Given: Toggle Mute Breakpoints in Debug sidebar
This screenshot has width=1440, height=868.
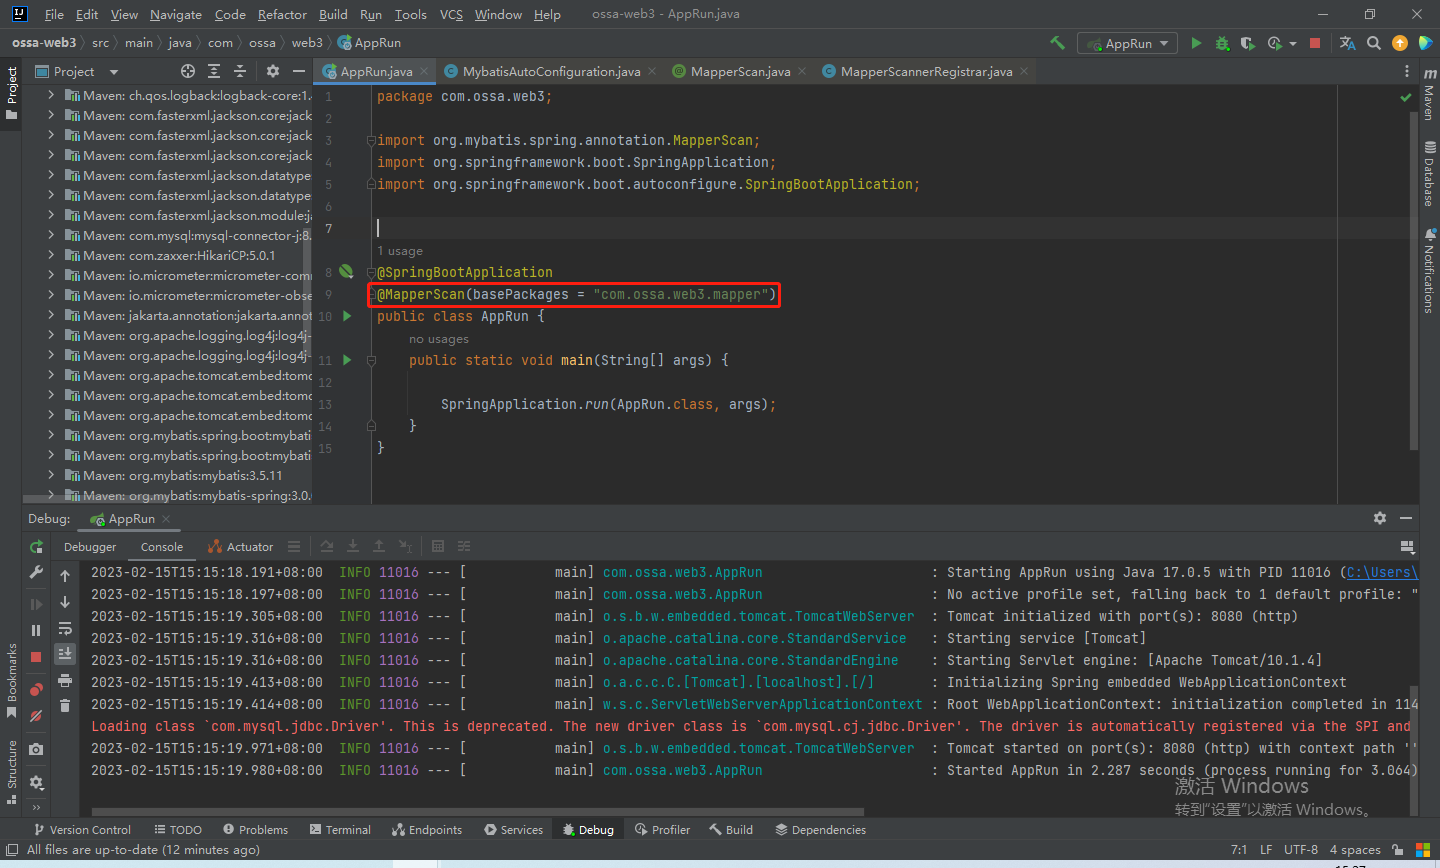Looking at the screenshot, I should (36, 716).
